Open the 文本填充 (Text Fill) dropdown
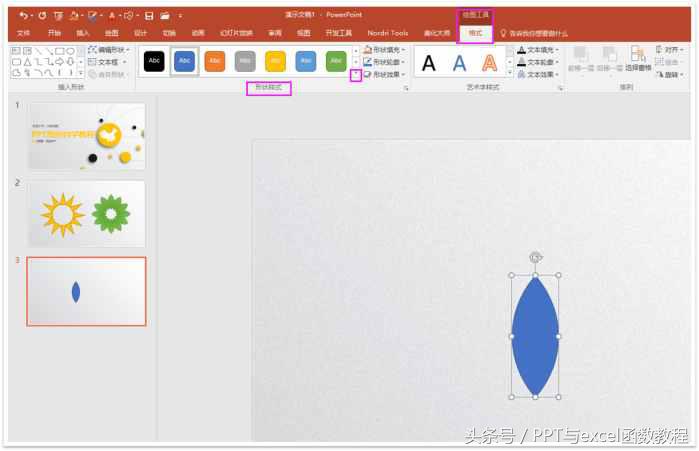699x451 pixels. 538,50
